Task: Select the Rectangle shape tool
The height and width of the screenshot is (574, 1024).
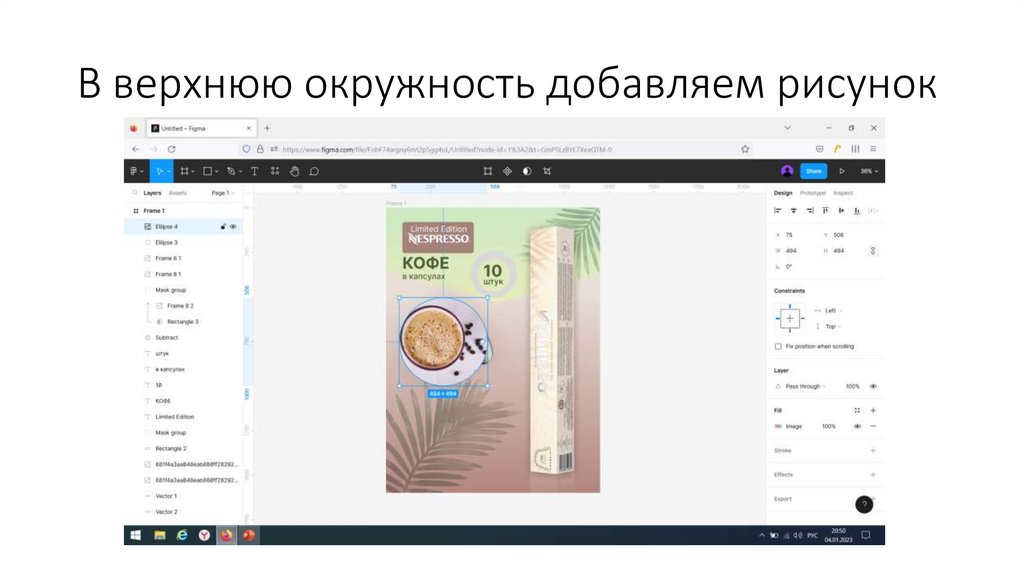Action: tap(207, 171)
